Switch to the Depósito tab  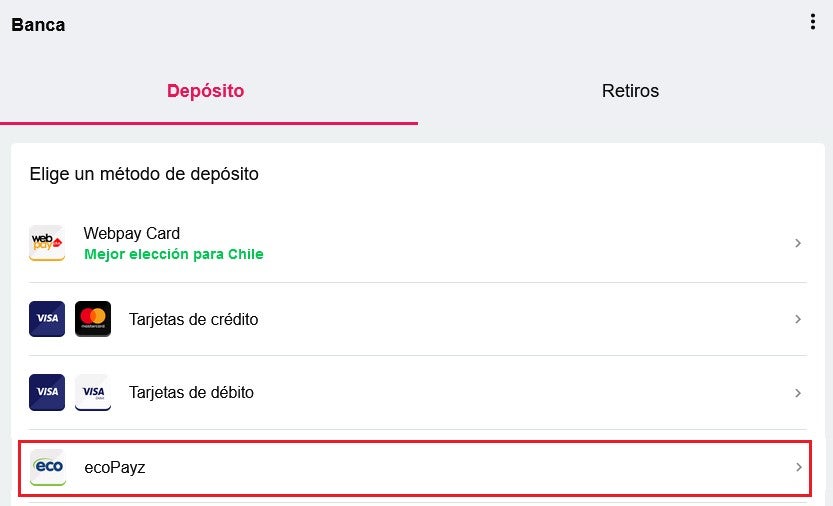coord(206,91)
